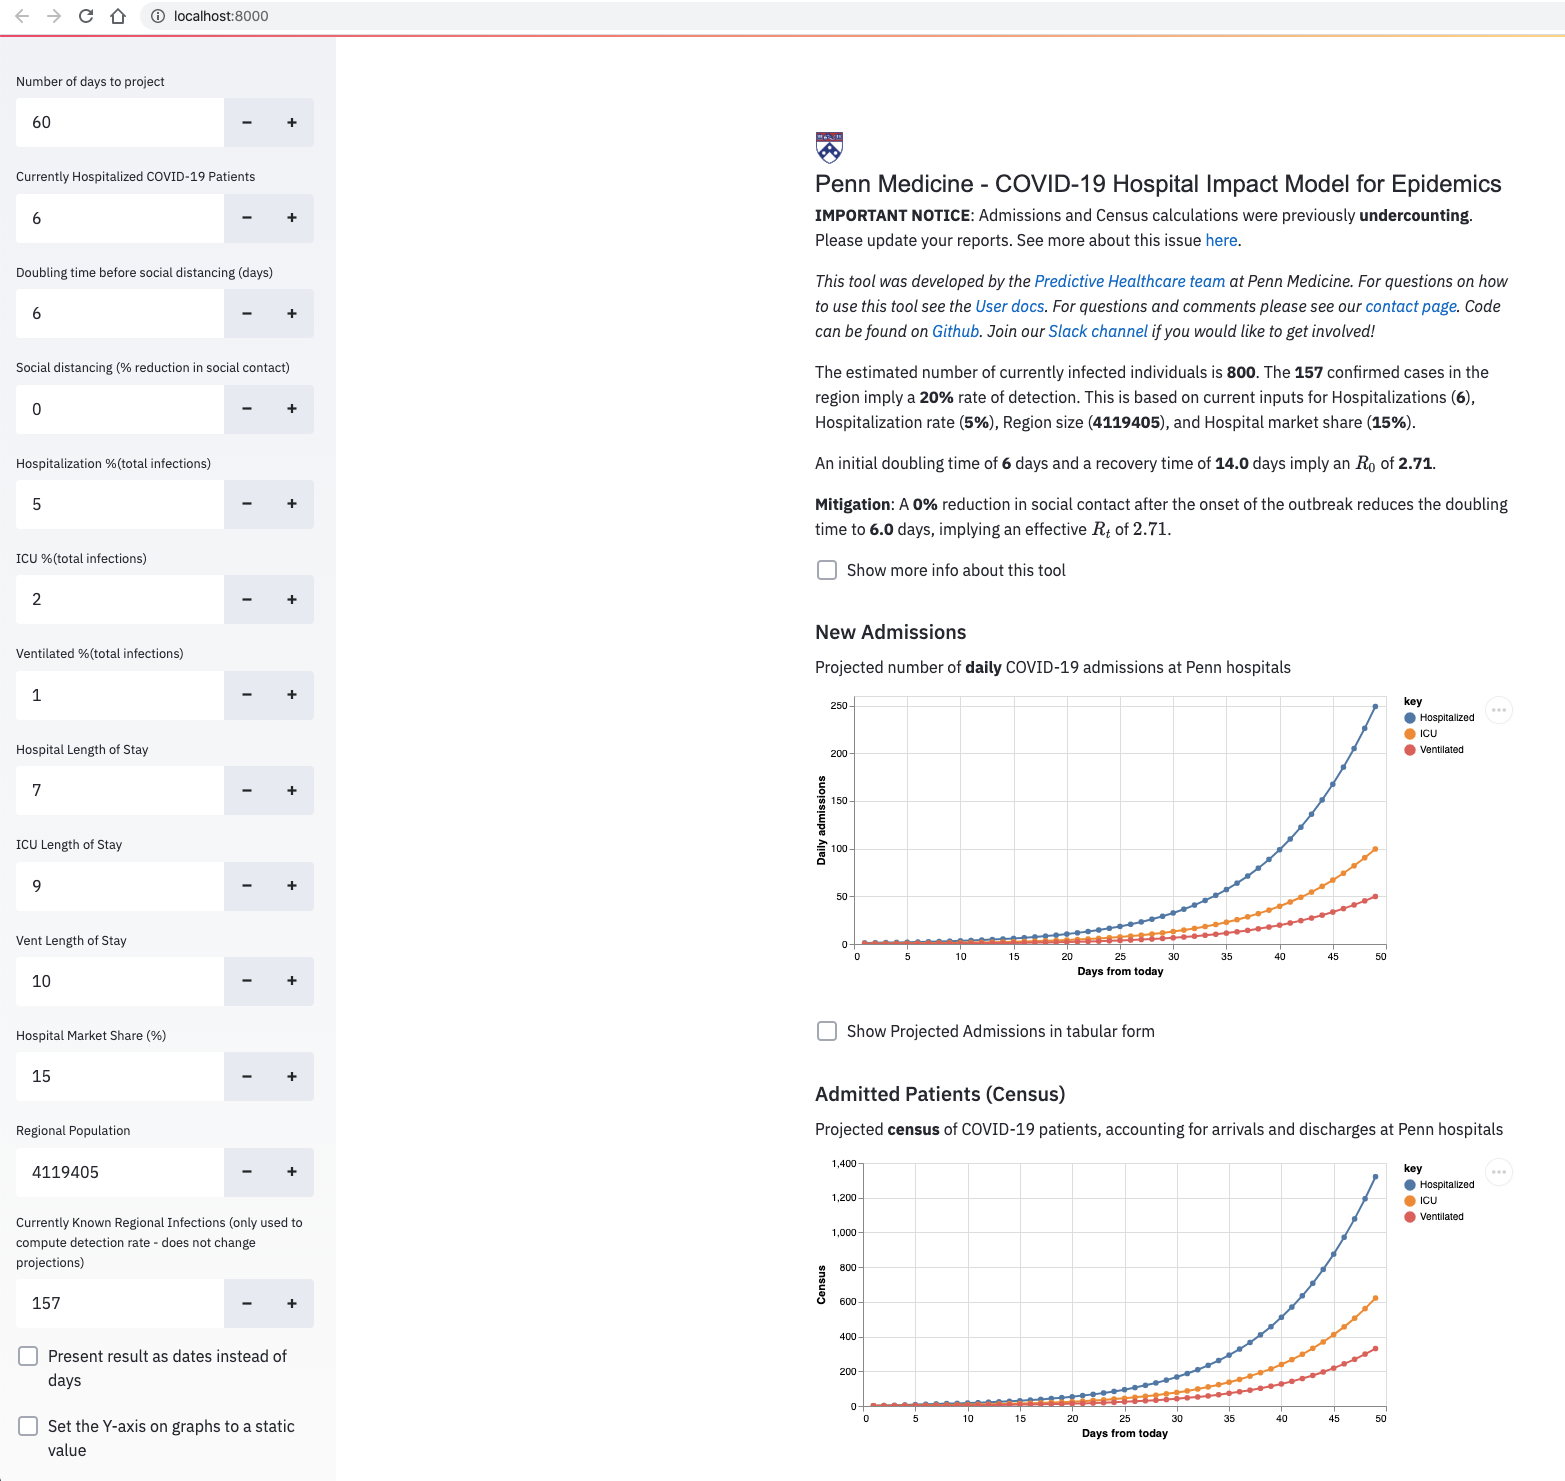Decrease ICU percentage of infections

[247, 599]
